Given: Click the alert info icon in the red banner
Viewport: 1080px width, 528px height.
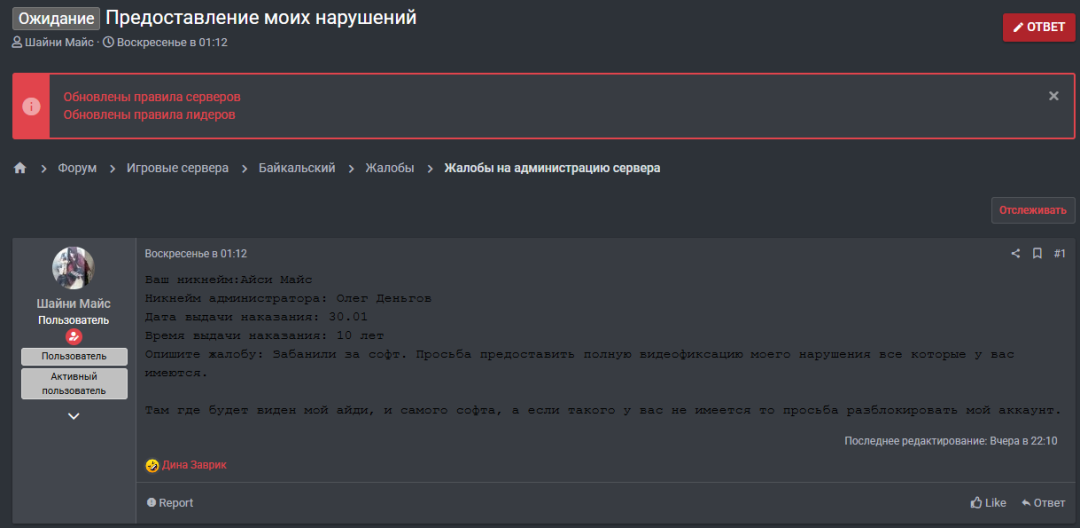Looking at the screenshot, I should pyautogui.click(x=32, y=106).
